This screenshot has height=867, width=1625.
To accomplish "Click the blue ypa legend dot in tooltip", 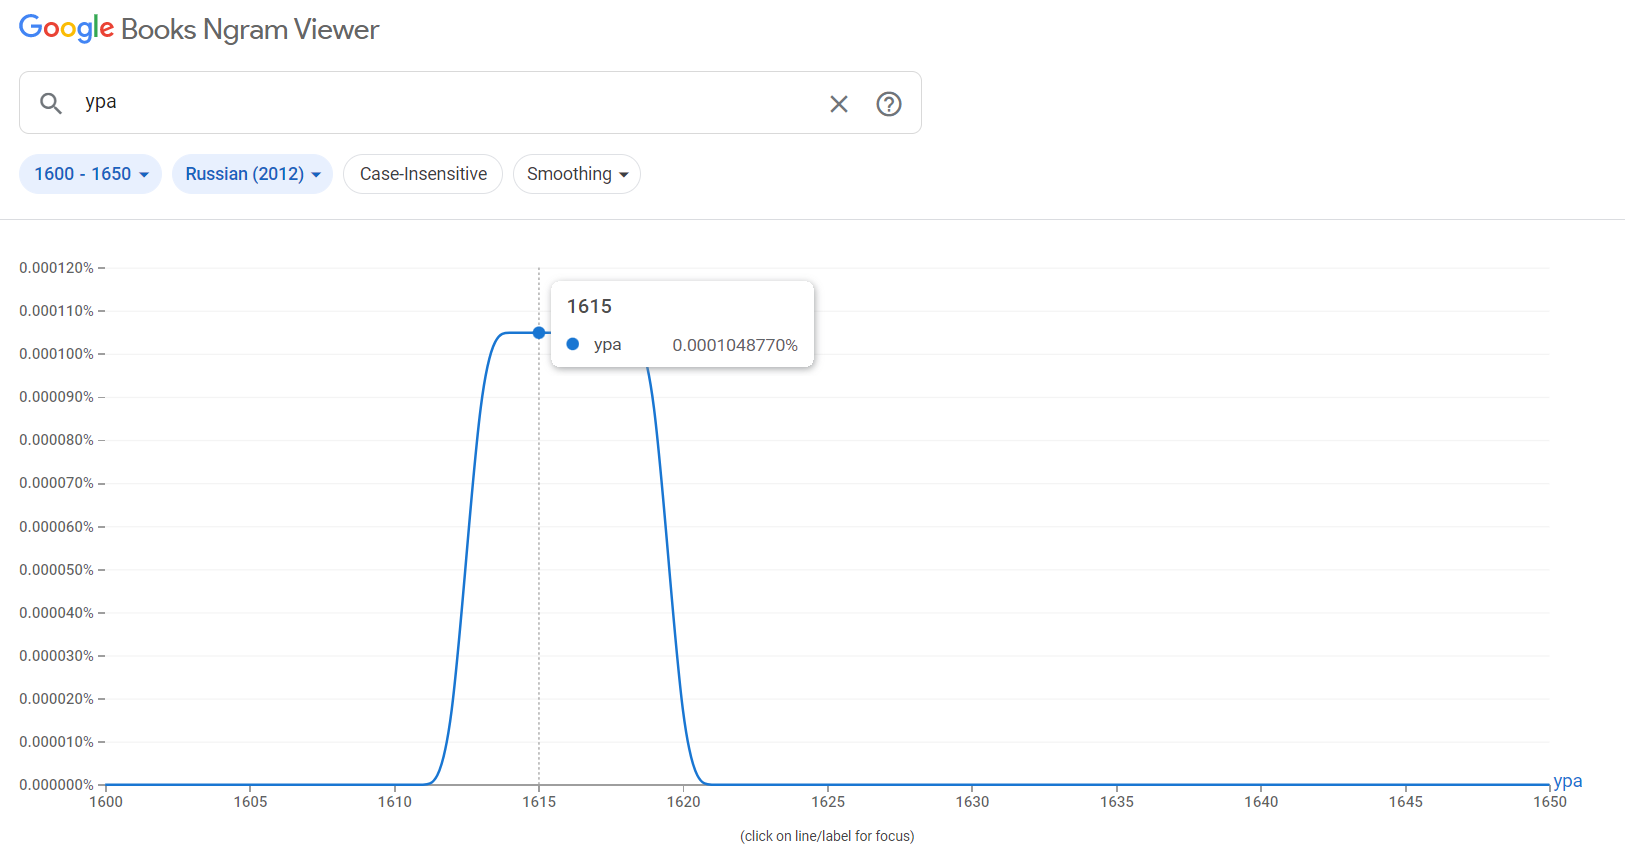I will coord(573,344).
